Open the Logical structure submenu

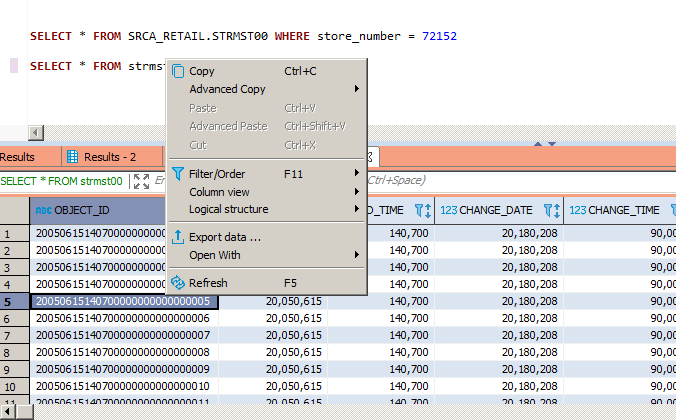click(266, 209)
